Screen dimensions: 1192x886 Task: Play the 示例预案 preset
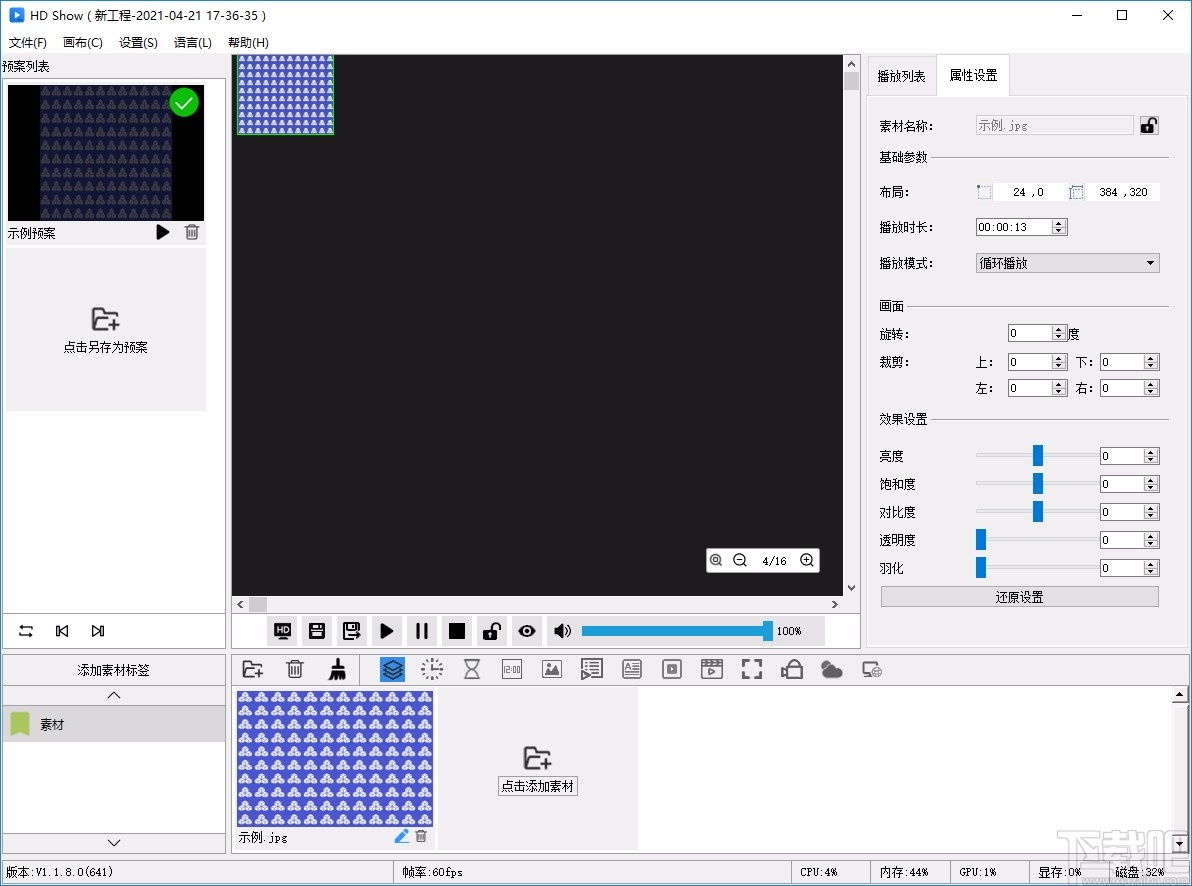163,232
